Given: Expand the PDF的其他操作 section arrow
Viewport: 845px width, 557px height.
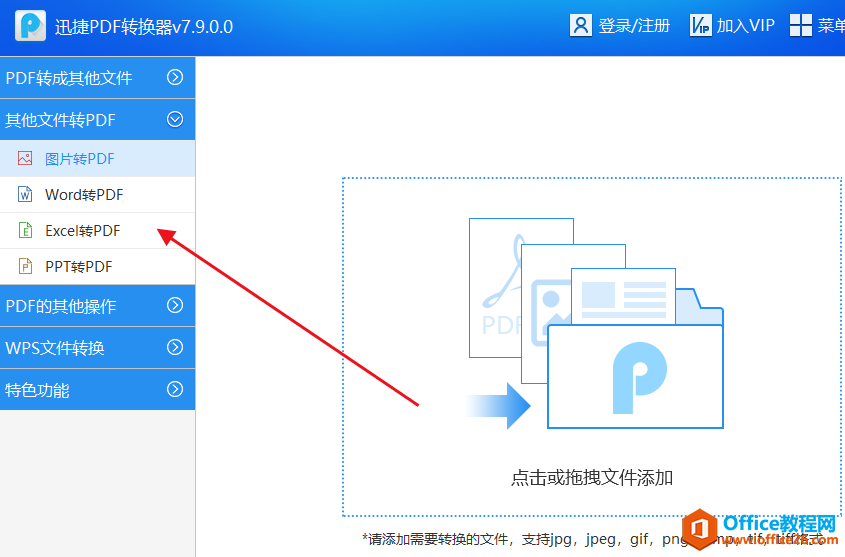Looking at the screenshot, I should 175,305.
